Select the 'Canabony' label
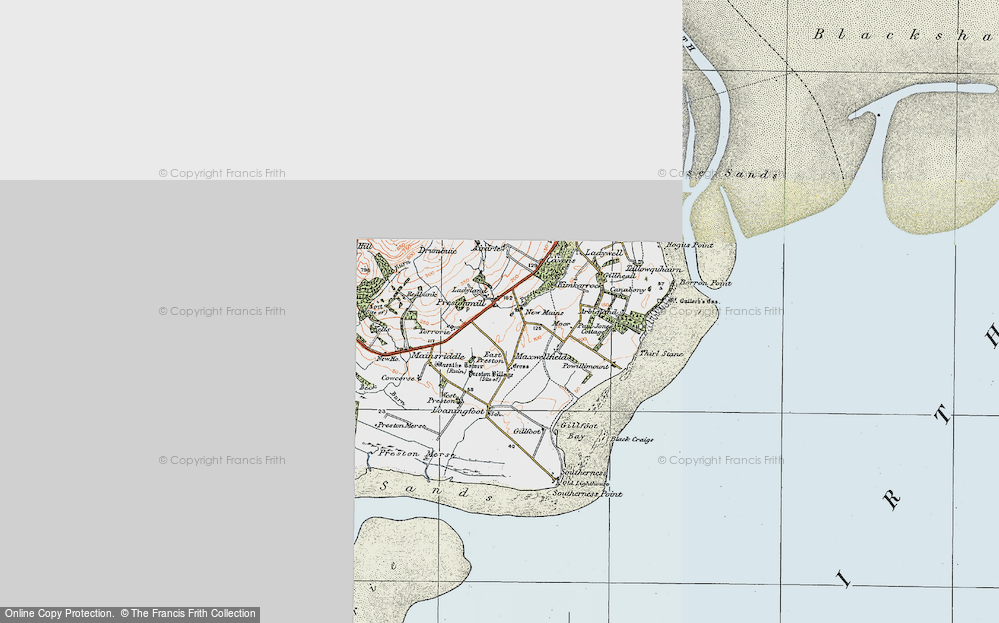Image resolution: width=999 pixels, height=623 pixels. [628, 290]
